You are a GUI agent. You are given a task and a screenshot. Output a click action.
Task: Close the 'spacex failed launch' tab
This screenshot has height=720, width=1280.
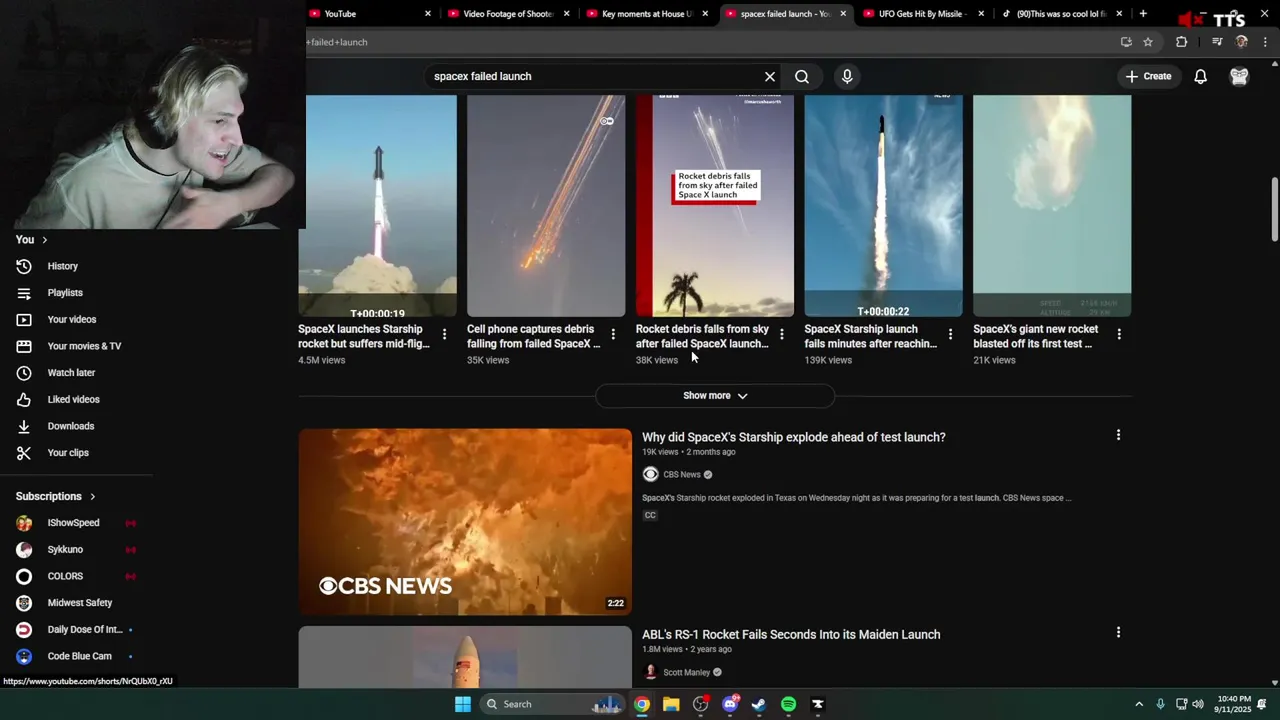(843, 14)
